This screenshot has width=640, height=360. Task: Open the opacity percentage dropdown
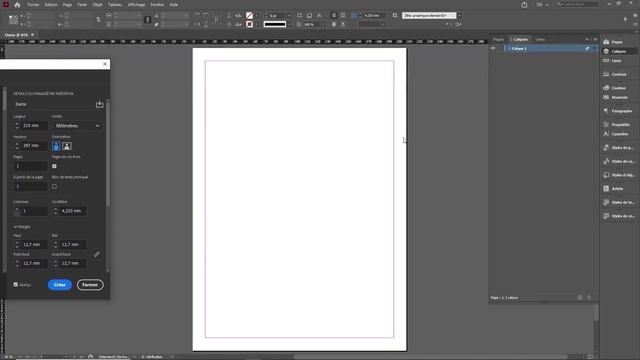(323, 24)
